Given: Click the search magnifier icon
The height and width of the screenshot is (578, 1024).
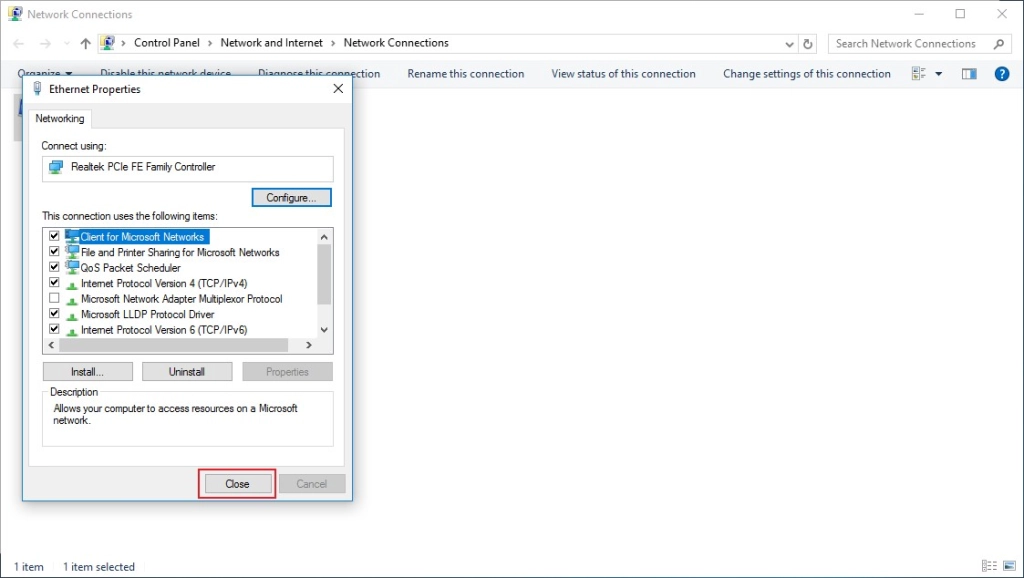Looking at the screenshot, I should click(x=998, y=44).
